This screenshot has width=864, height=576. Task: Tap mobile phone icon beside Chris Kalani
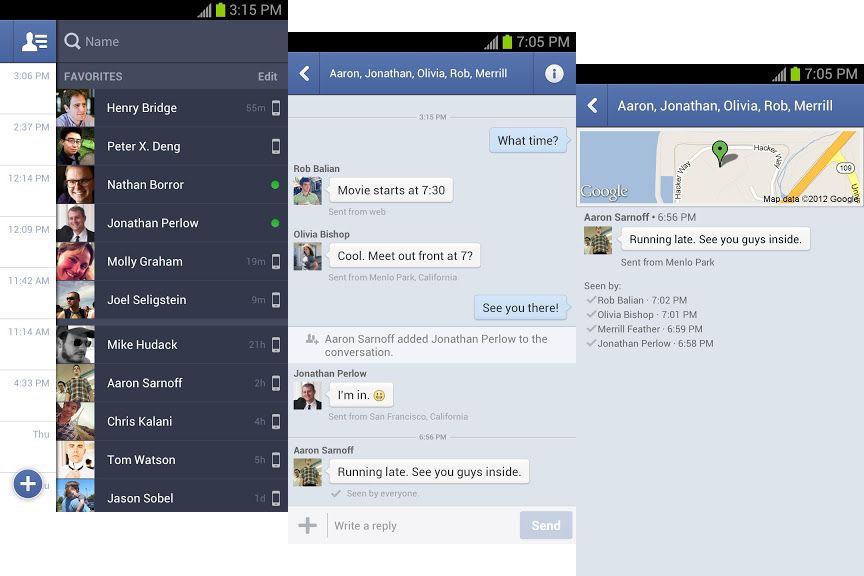(276, 422)
